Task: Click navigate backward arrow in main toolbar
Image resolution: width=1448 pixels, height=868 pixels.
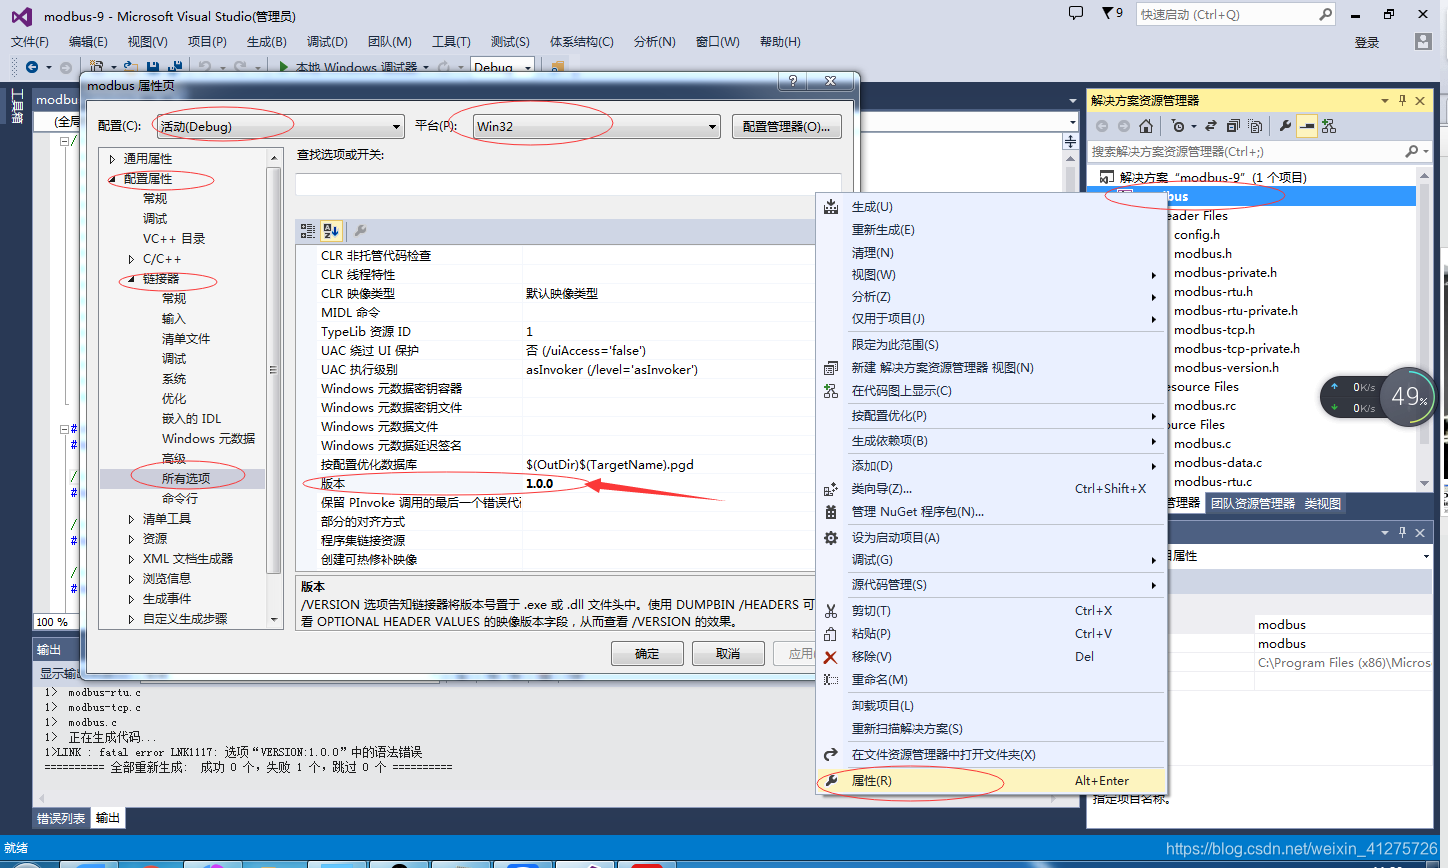Action: (x=32, y=67)
